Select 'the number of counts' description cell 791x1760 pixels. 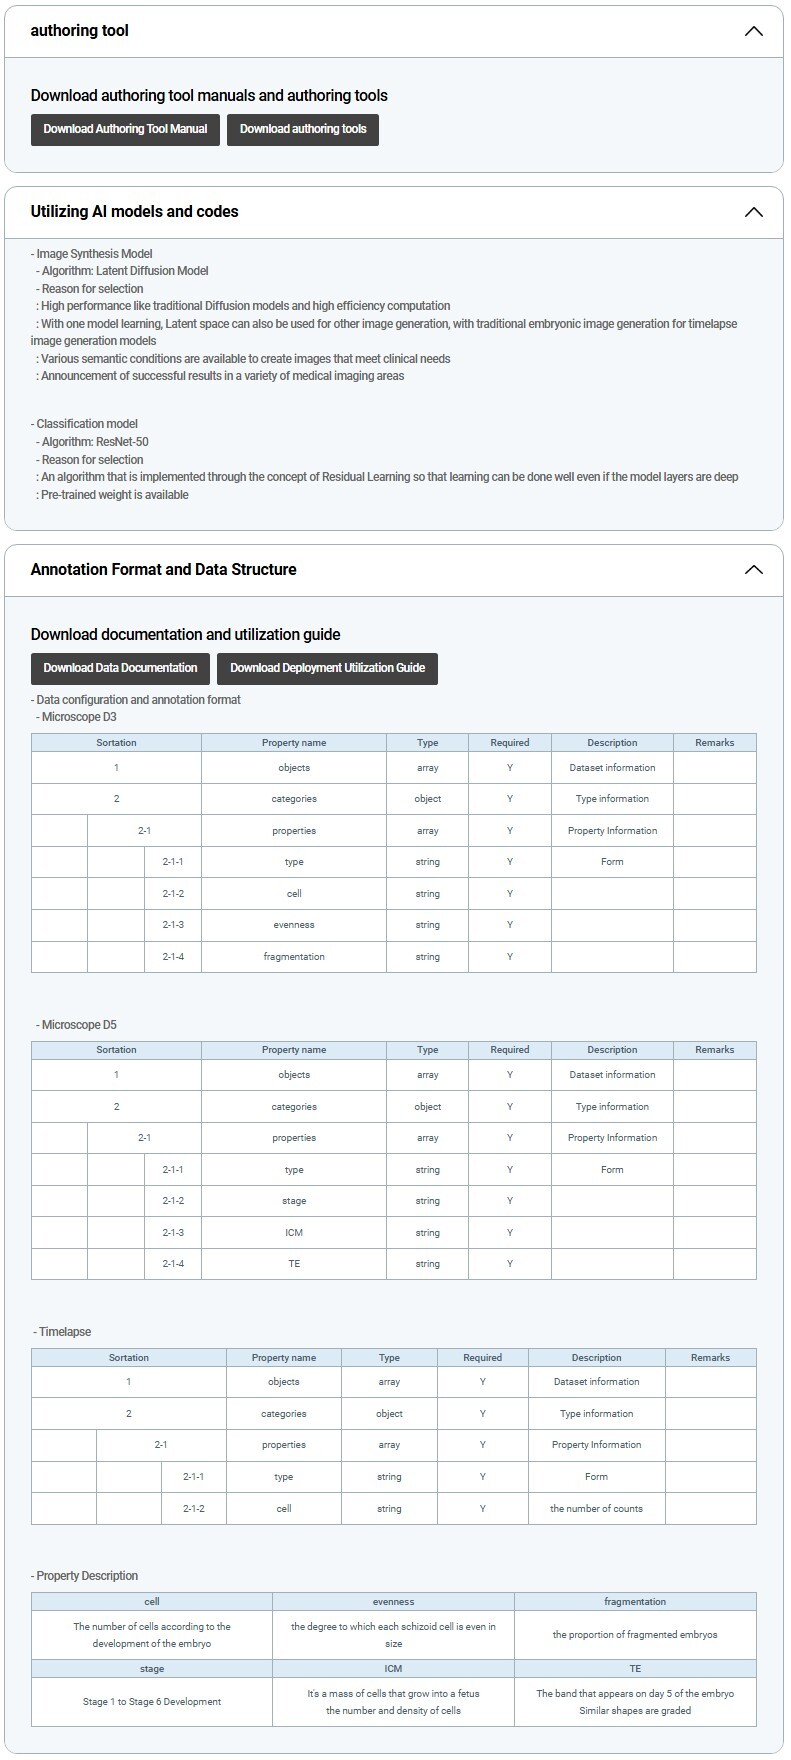point(596,1509)
